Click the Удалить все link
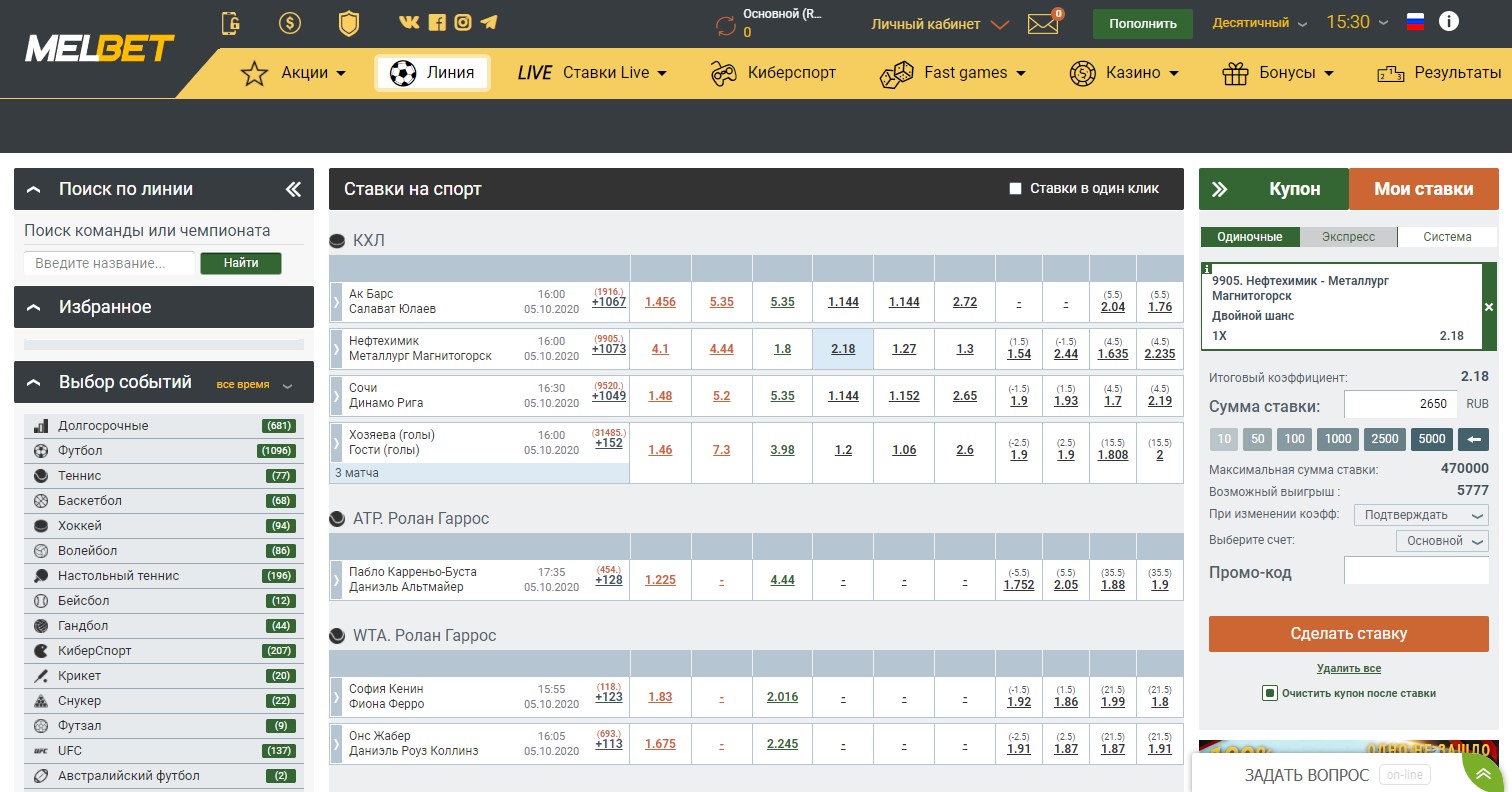Image resolution: width=1512 pixels, height=792 pixels. [1348, 669]
